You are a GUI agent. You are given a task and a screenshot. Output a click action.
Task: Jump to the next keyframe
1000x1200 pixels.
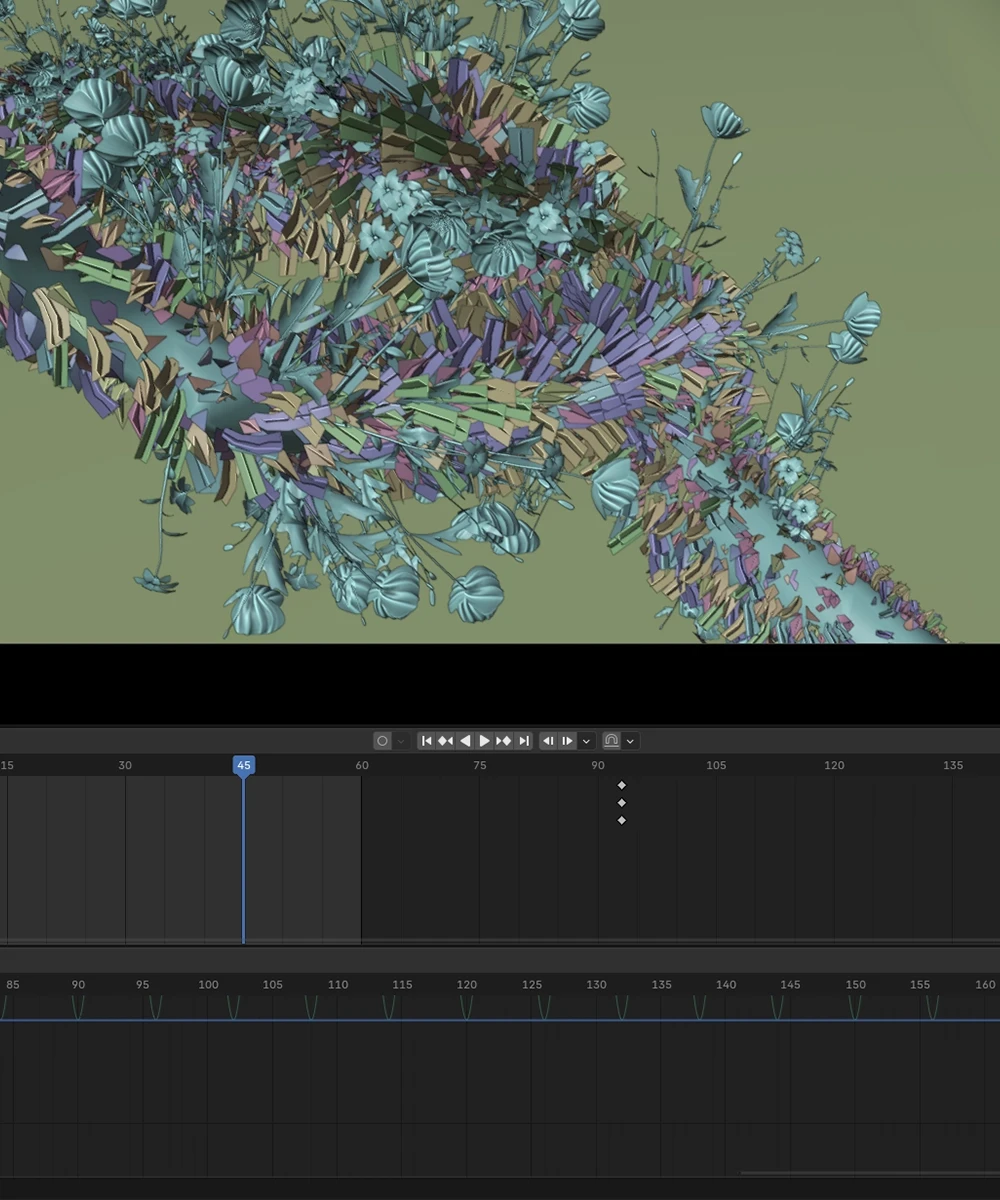[x=504, y=741]
